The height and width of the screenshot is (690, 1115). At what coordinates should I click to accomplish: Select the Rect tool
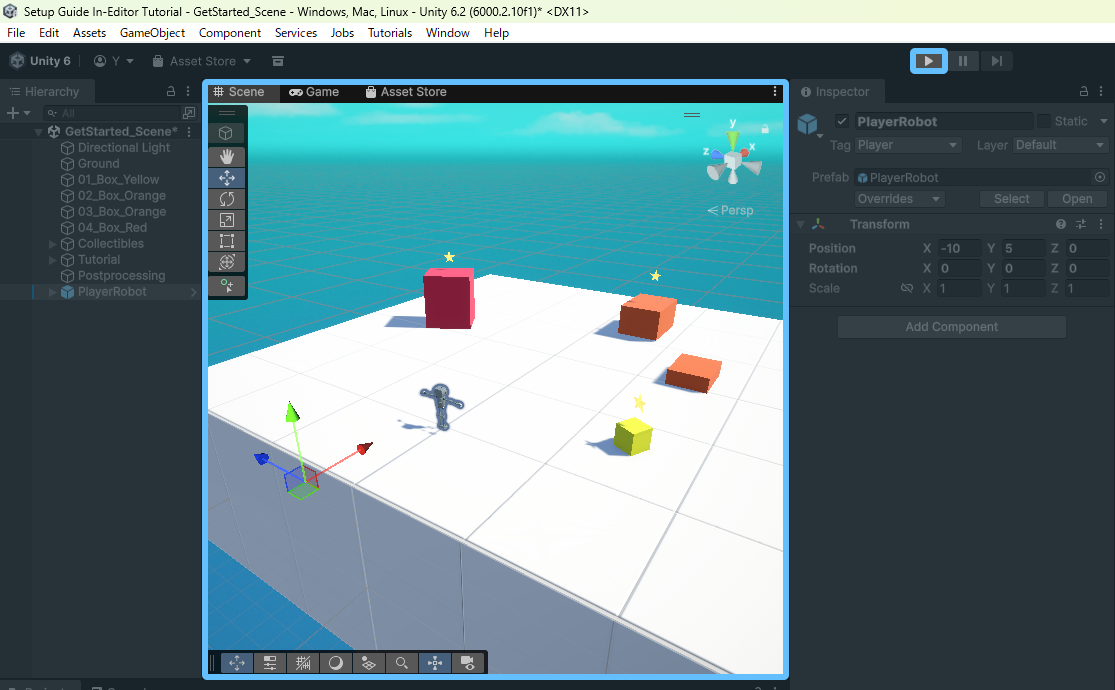227,241
